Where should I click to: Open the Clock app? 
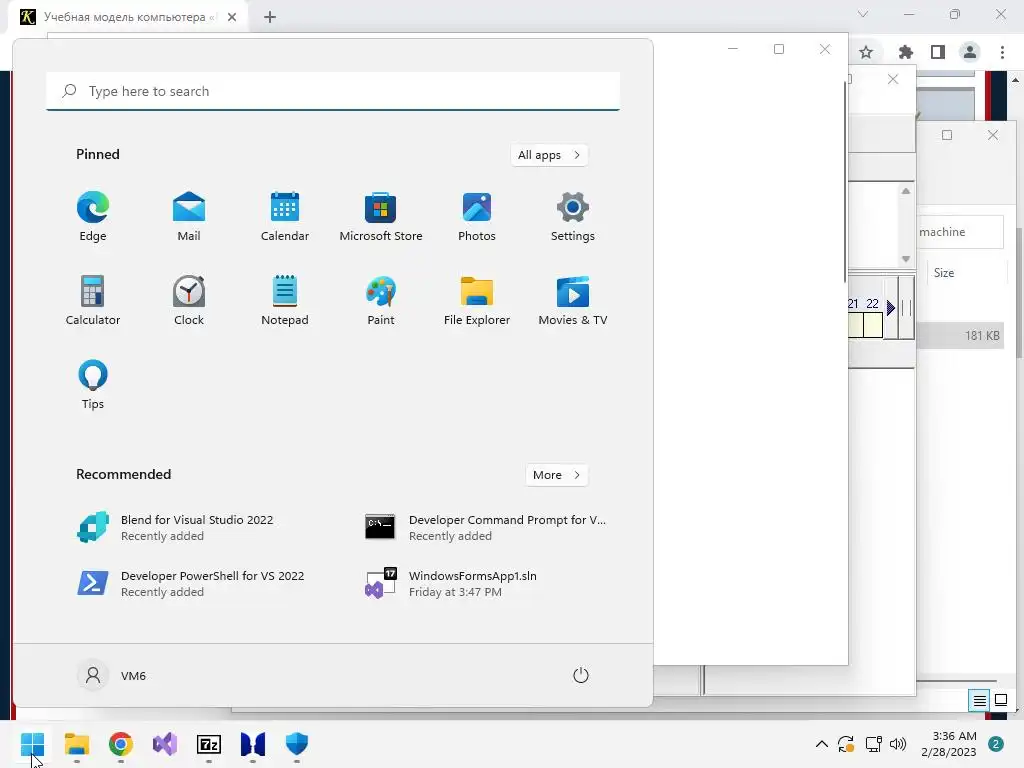[189, 300]
